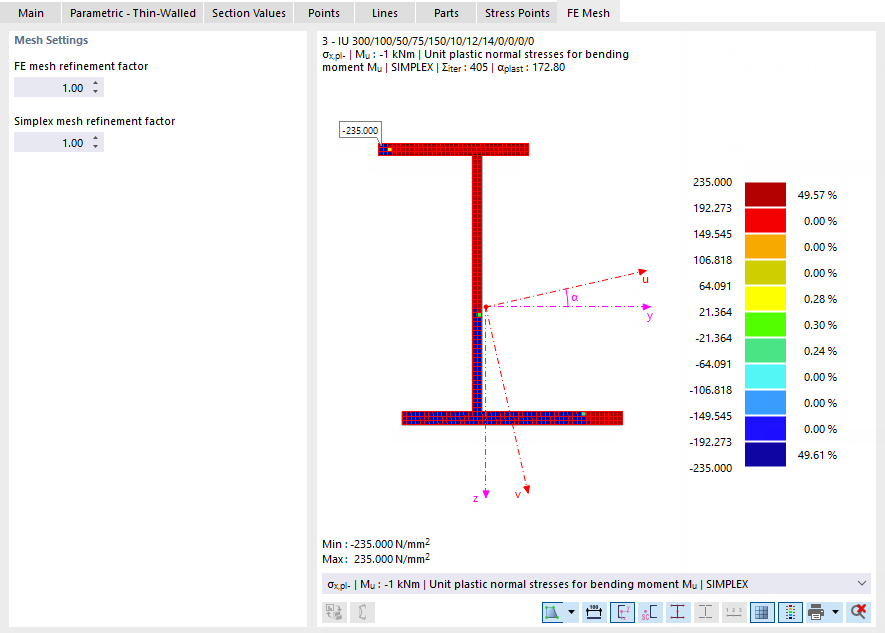This screenshot has height=633, width=885.
Task: Click the -21.364 legend value
Action: pyautogui.click(x=713, y=338)
